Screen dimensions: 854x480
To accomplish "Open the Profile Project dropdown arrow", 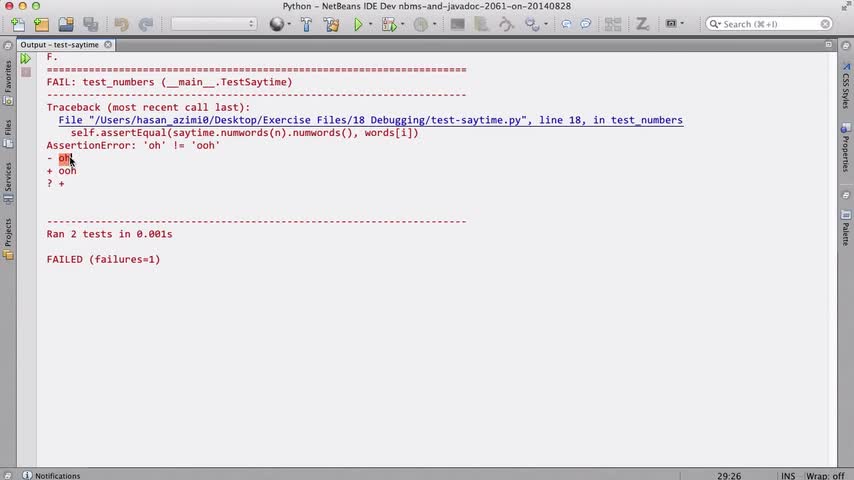I will tap(434, 24).
